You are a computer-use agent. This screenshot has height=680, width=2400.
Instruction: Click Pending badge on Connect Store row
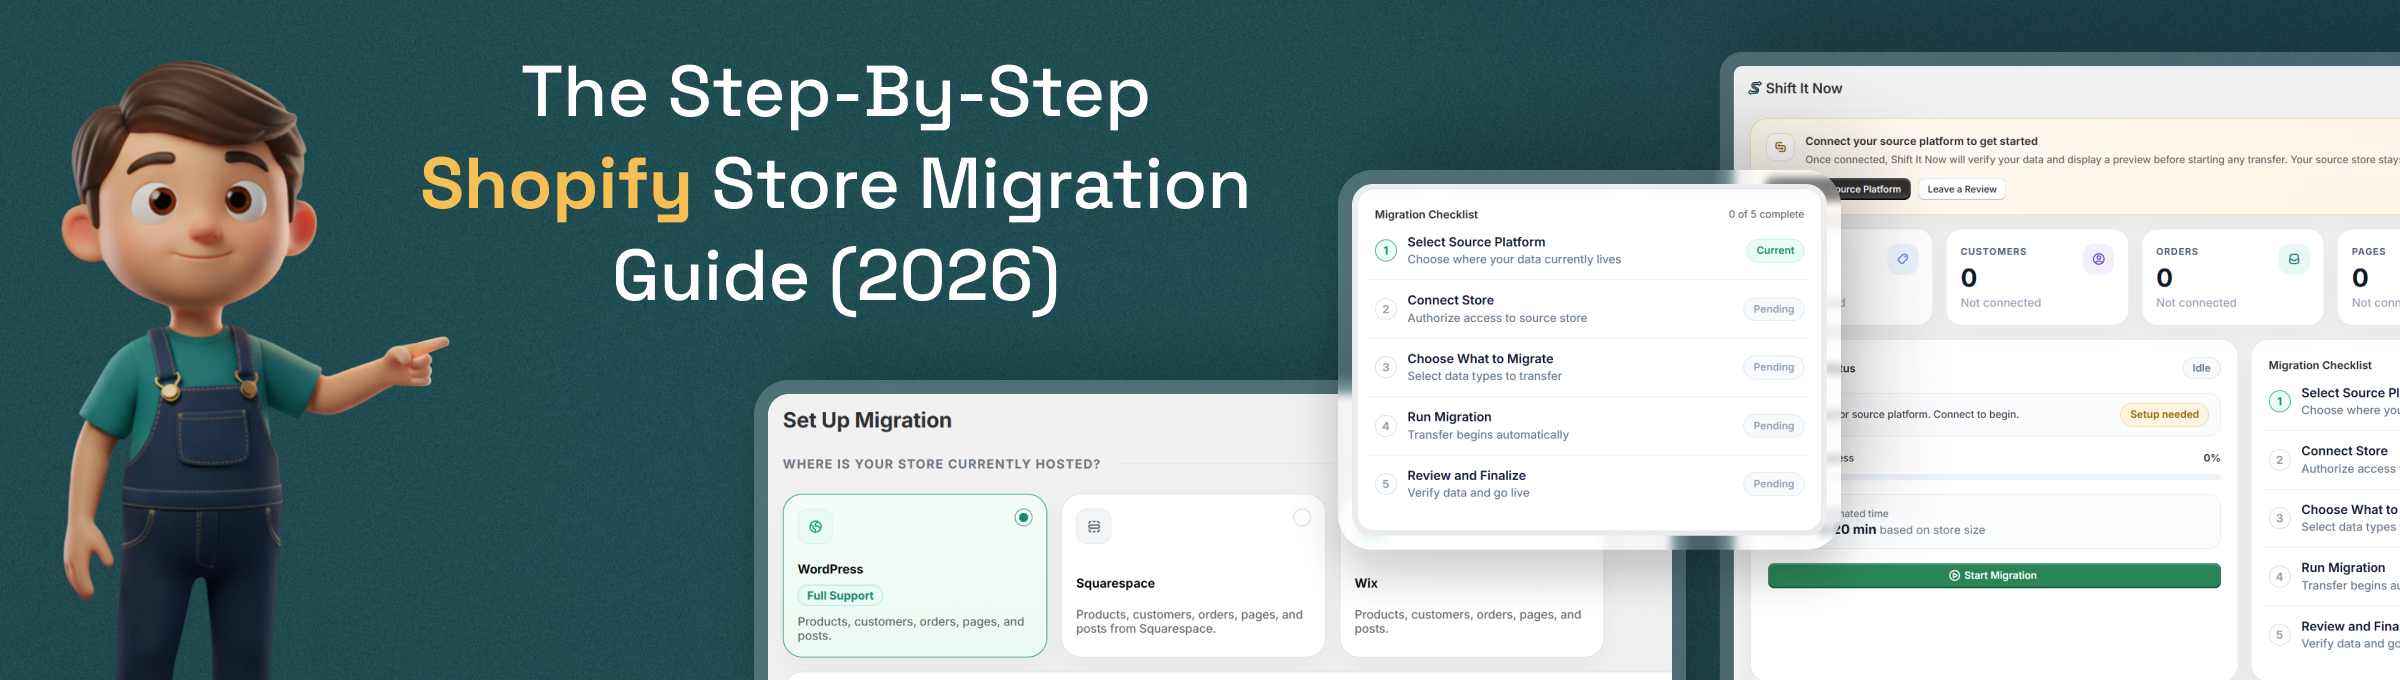click(x=1774, y=309)
